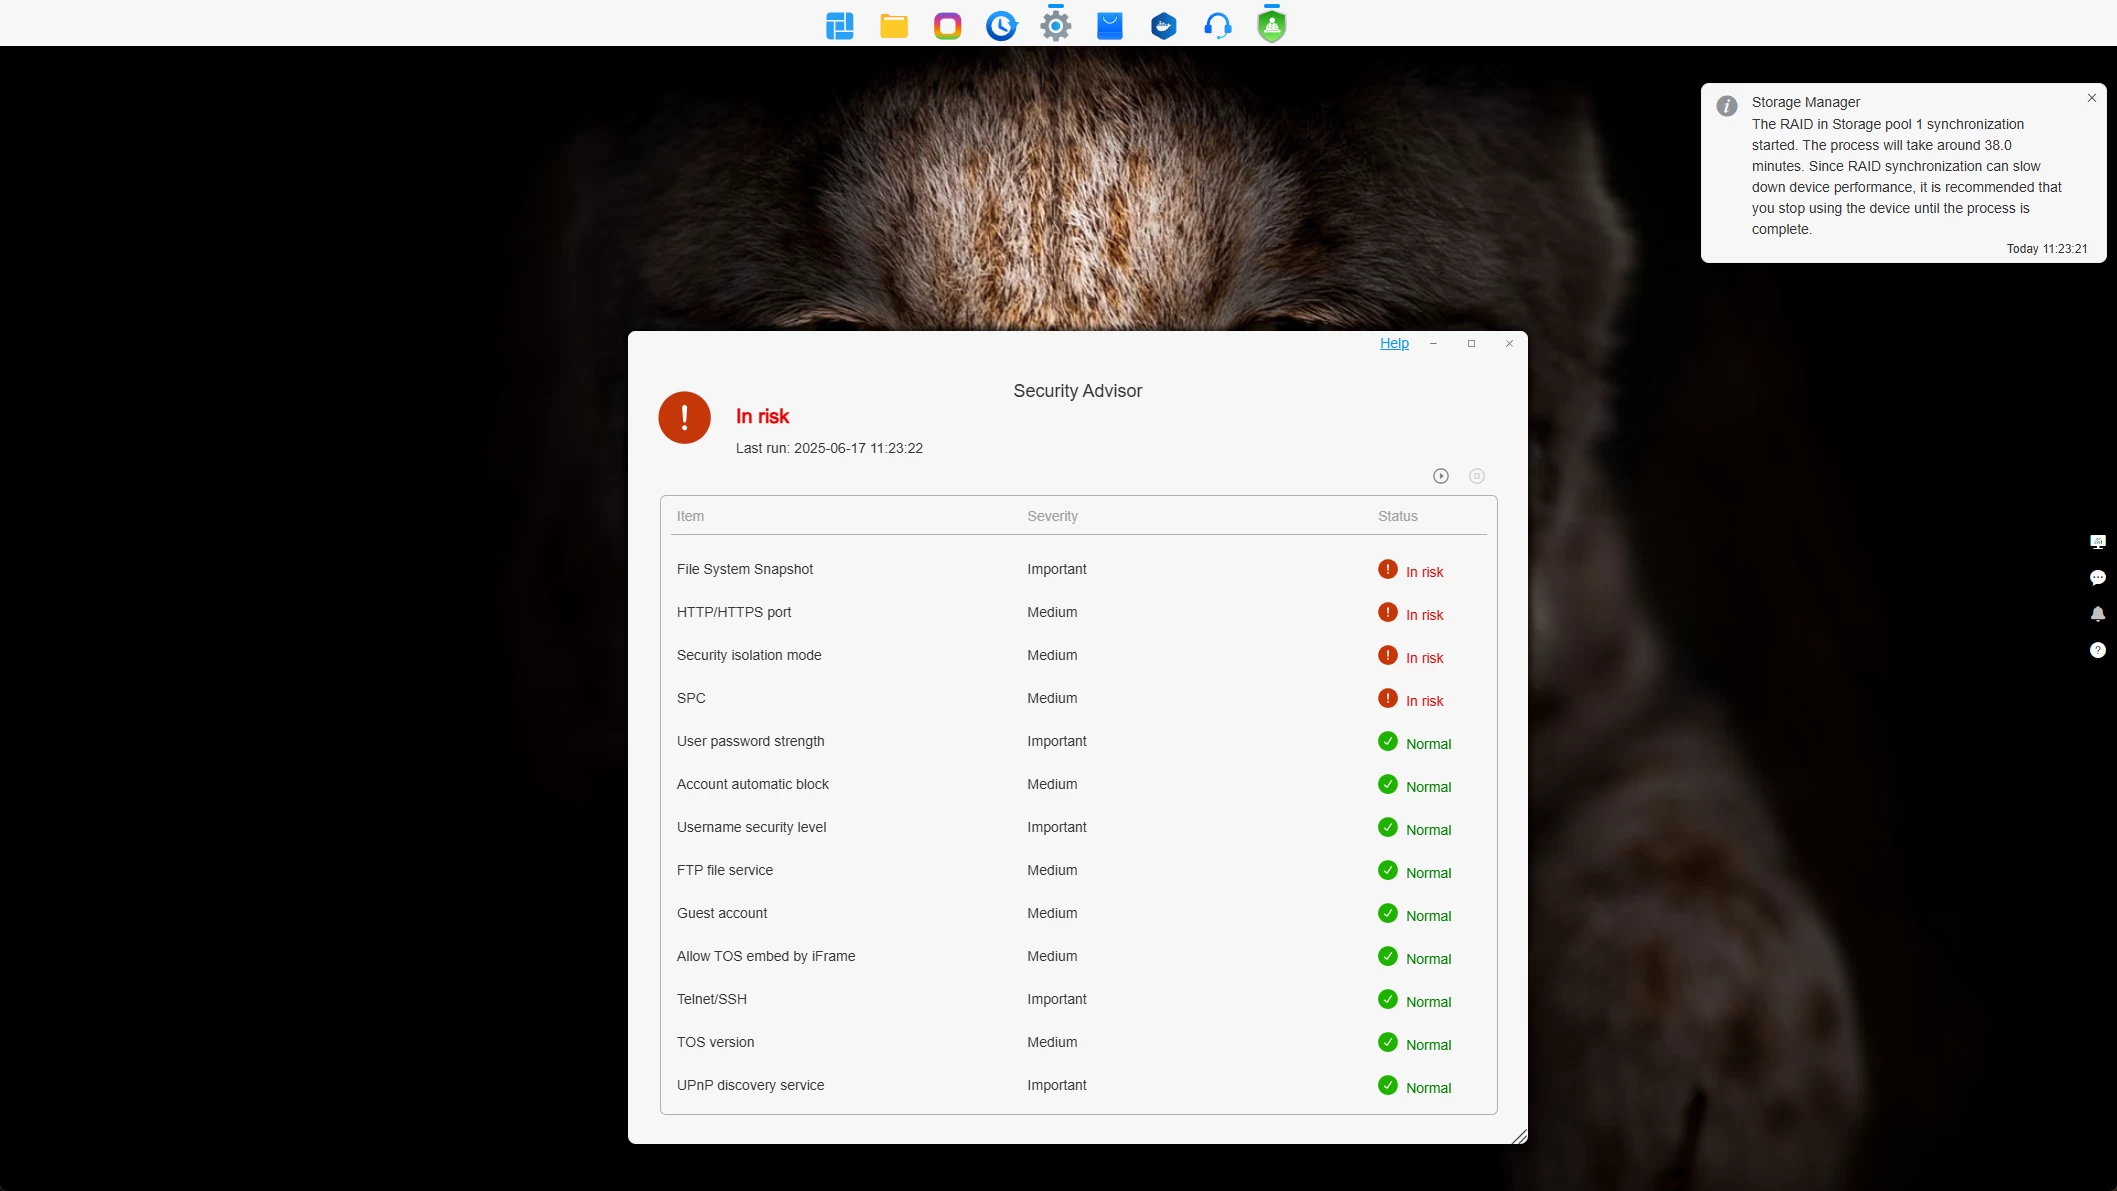Image resolution: width=2117 pixels, height=1191 pixels.
Task: Select the File System Snapshot item
Action: [745, 569]
